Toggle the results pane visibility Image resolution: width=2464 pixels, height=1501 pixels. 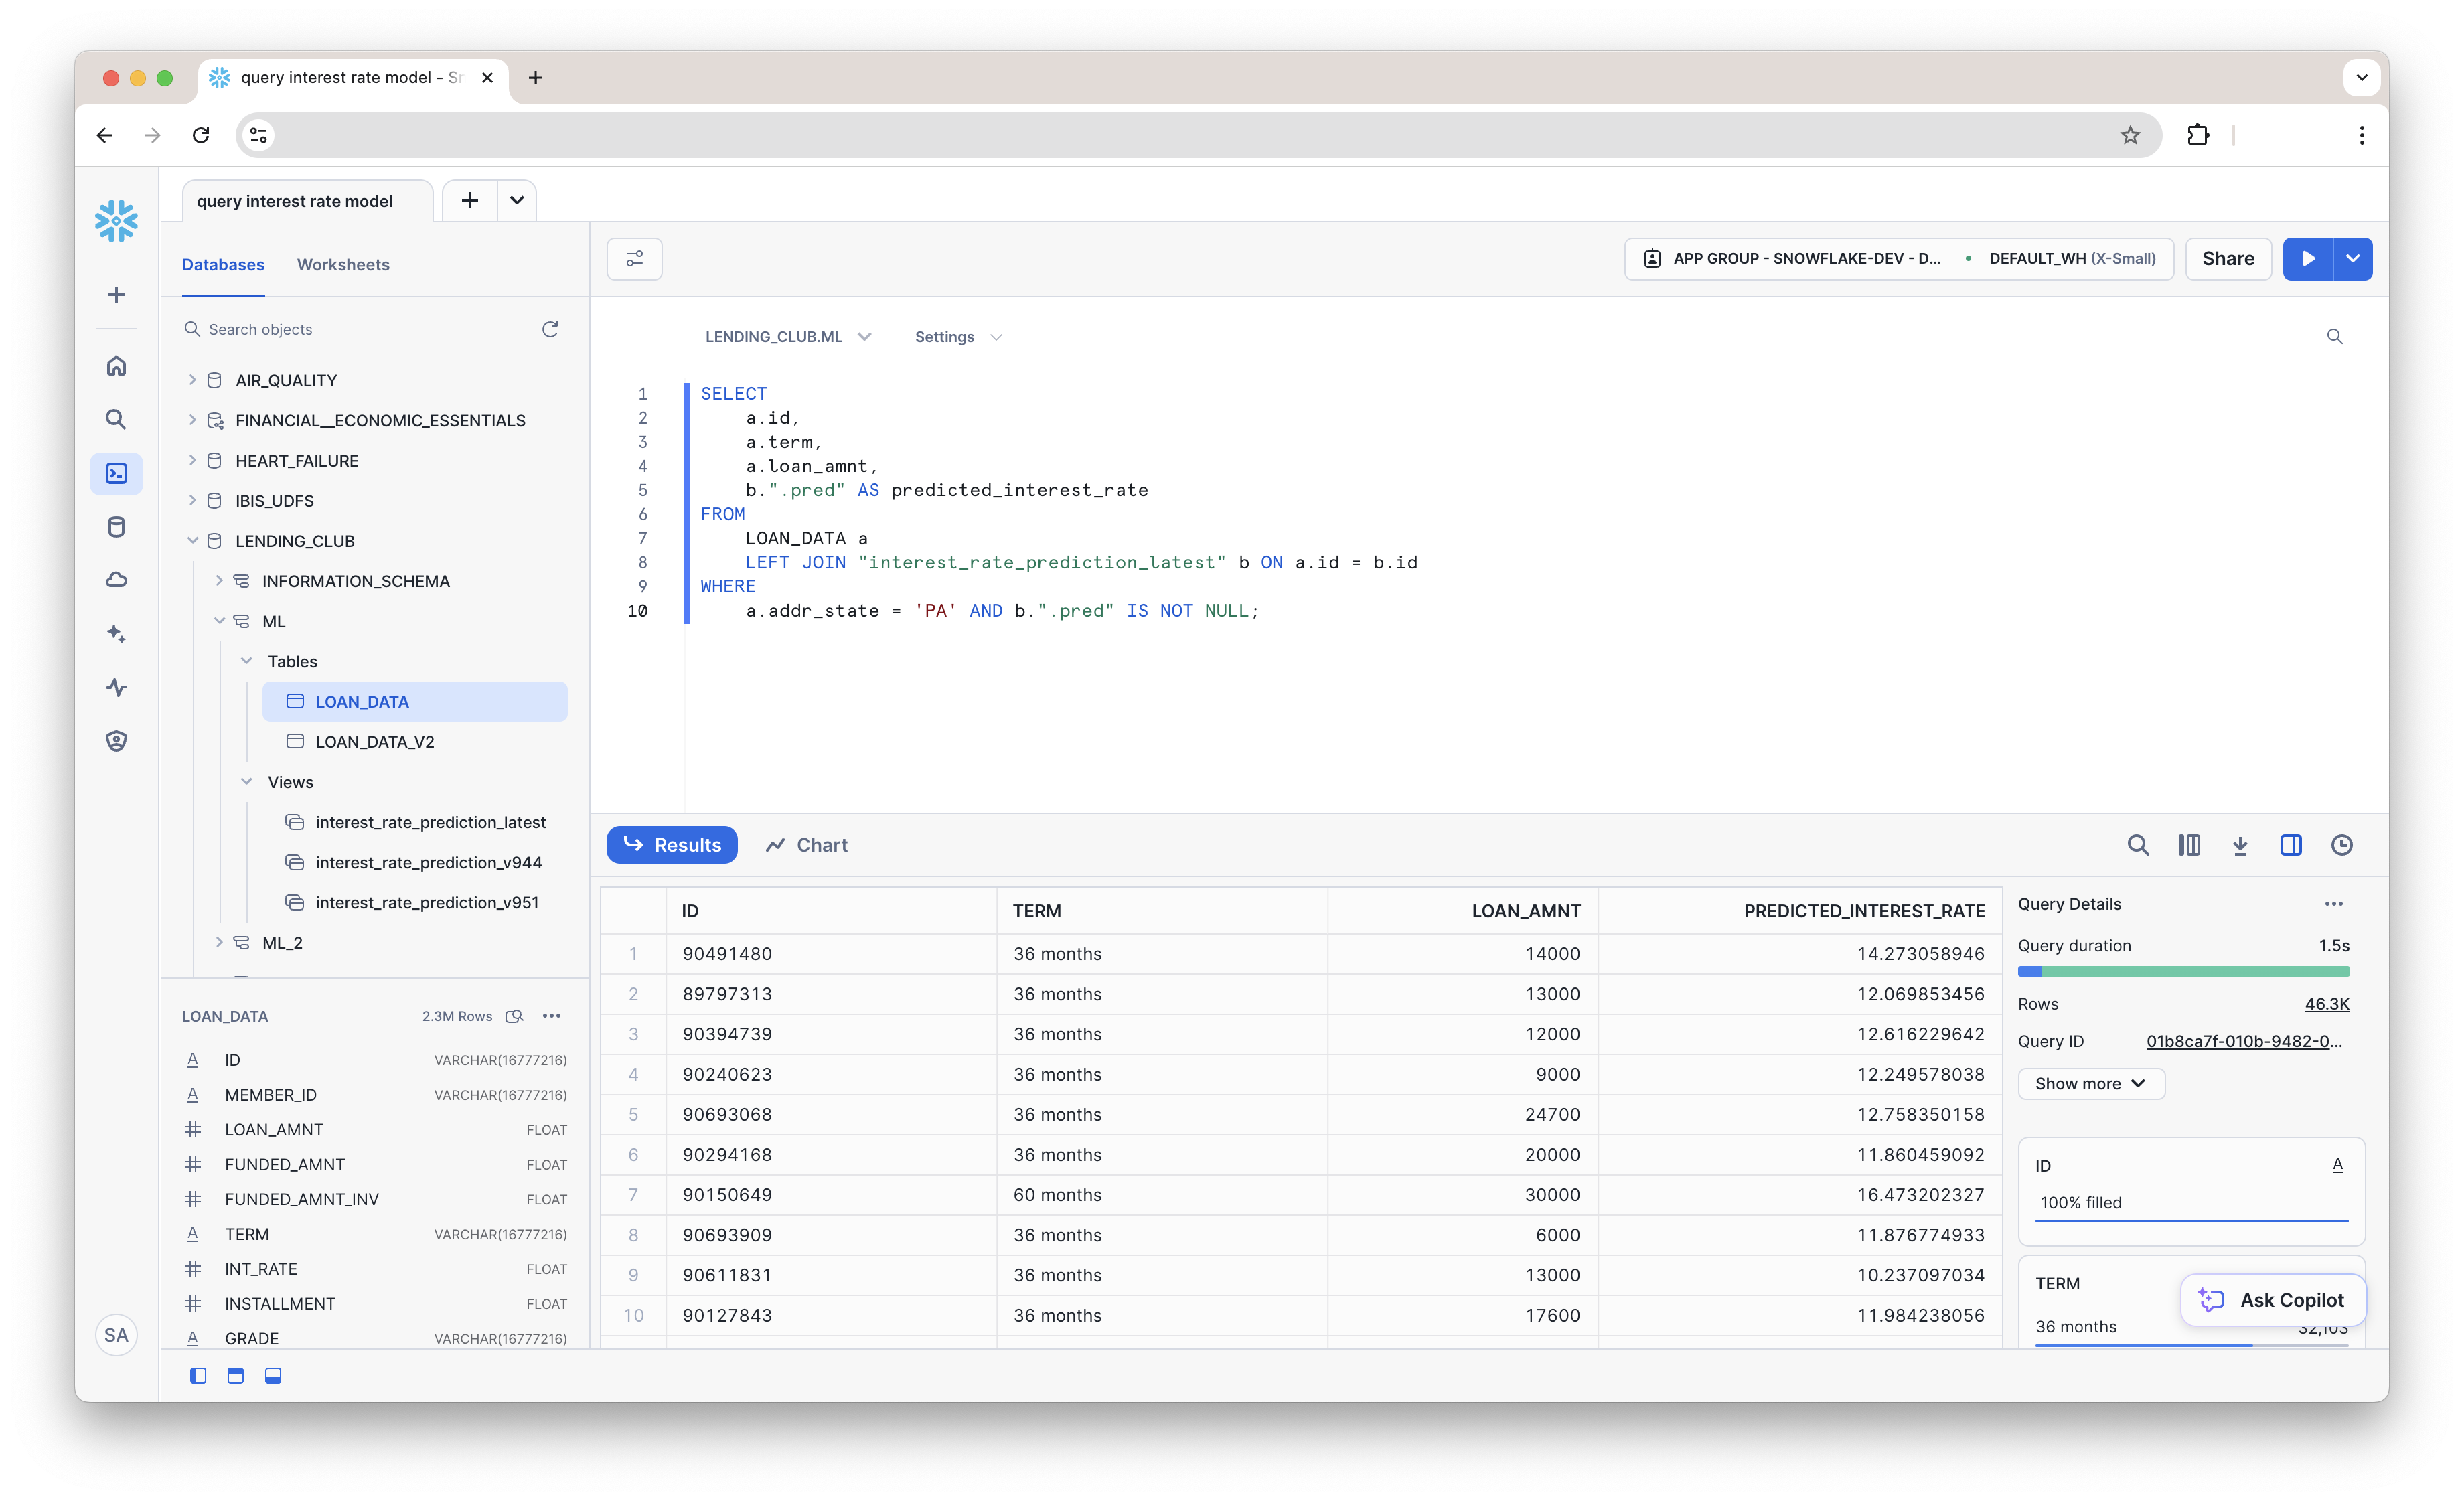(273, 1376)
